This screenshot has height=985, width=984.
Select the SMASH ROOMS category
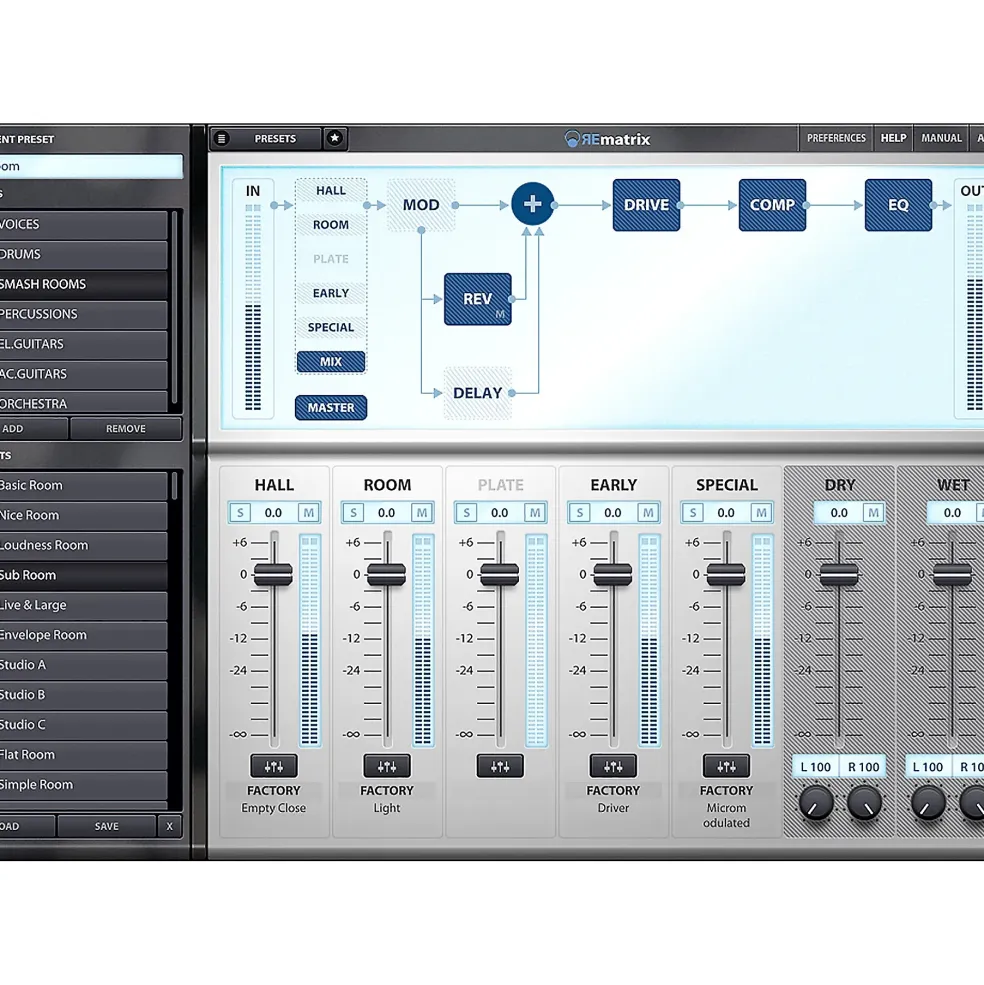pyautogui.click(x=83, y=284)
